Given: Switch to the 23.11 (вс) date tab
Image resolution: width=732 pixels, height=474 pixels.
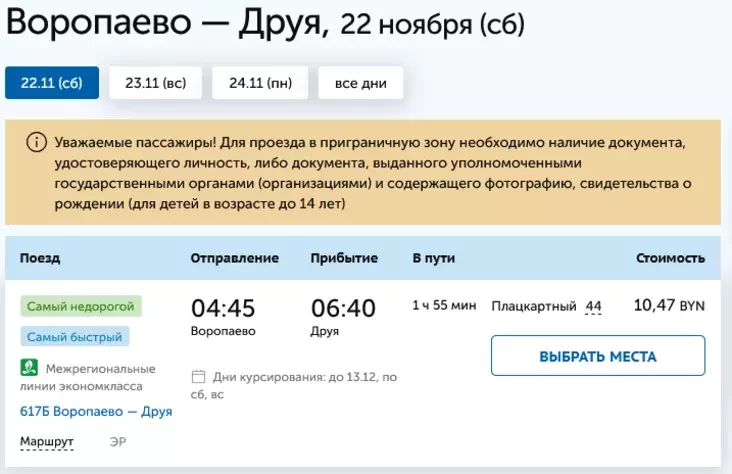Looking at the screenshot, I should click(155, 82).
